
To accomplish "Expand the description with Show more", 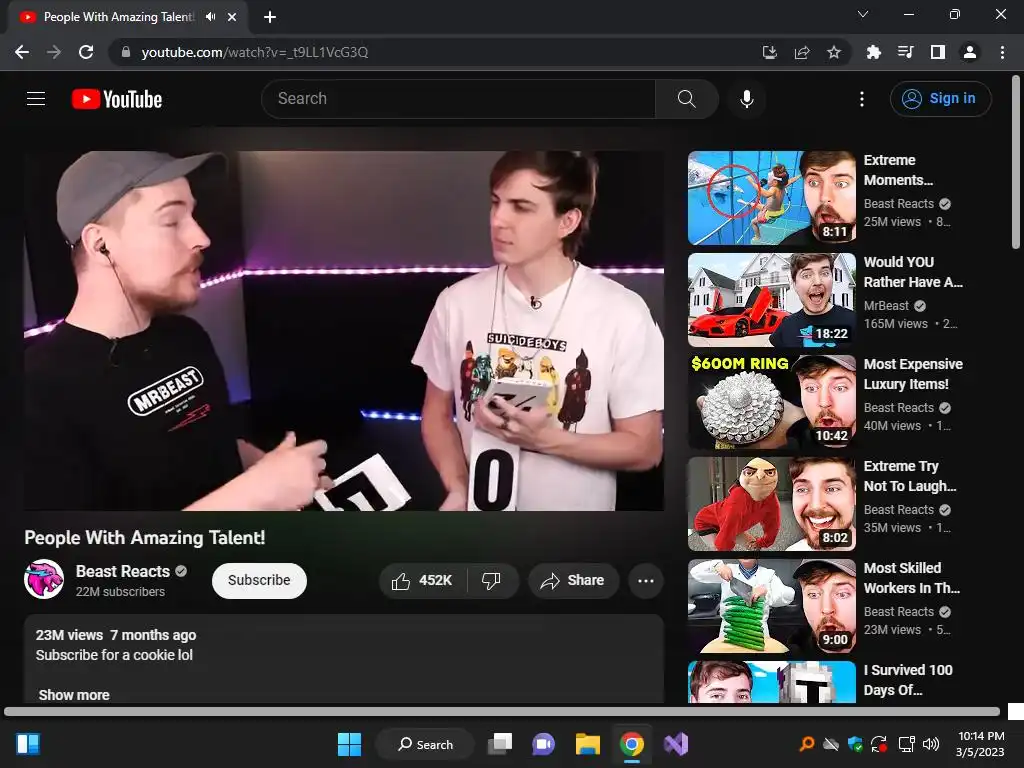I will [x=74, y=695].
